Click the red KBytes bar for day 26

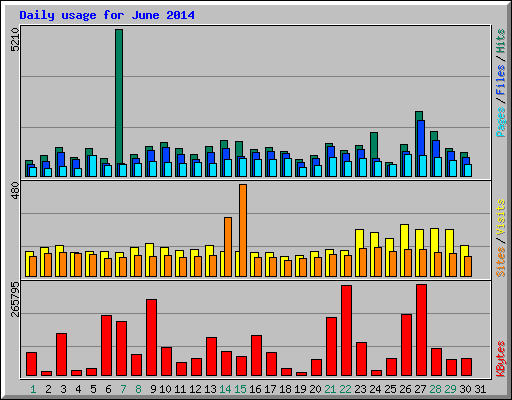pos(406,345)
